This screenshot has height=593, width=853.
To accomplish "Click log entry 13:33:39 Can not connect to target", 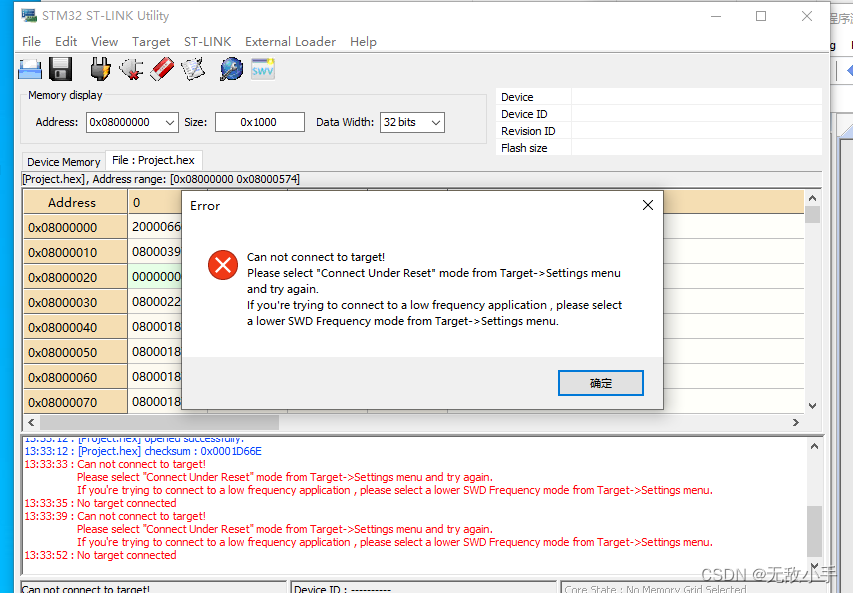I will click(x=115, y=516).
